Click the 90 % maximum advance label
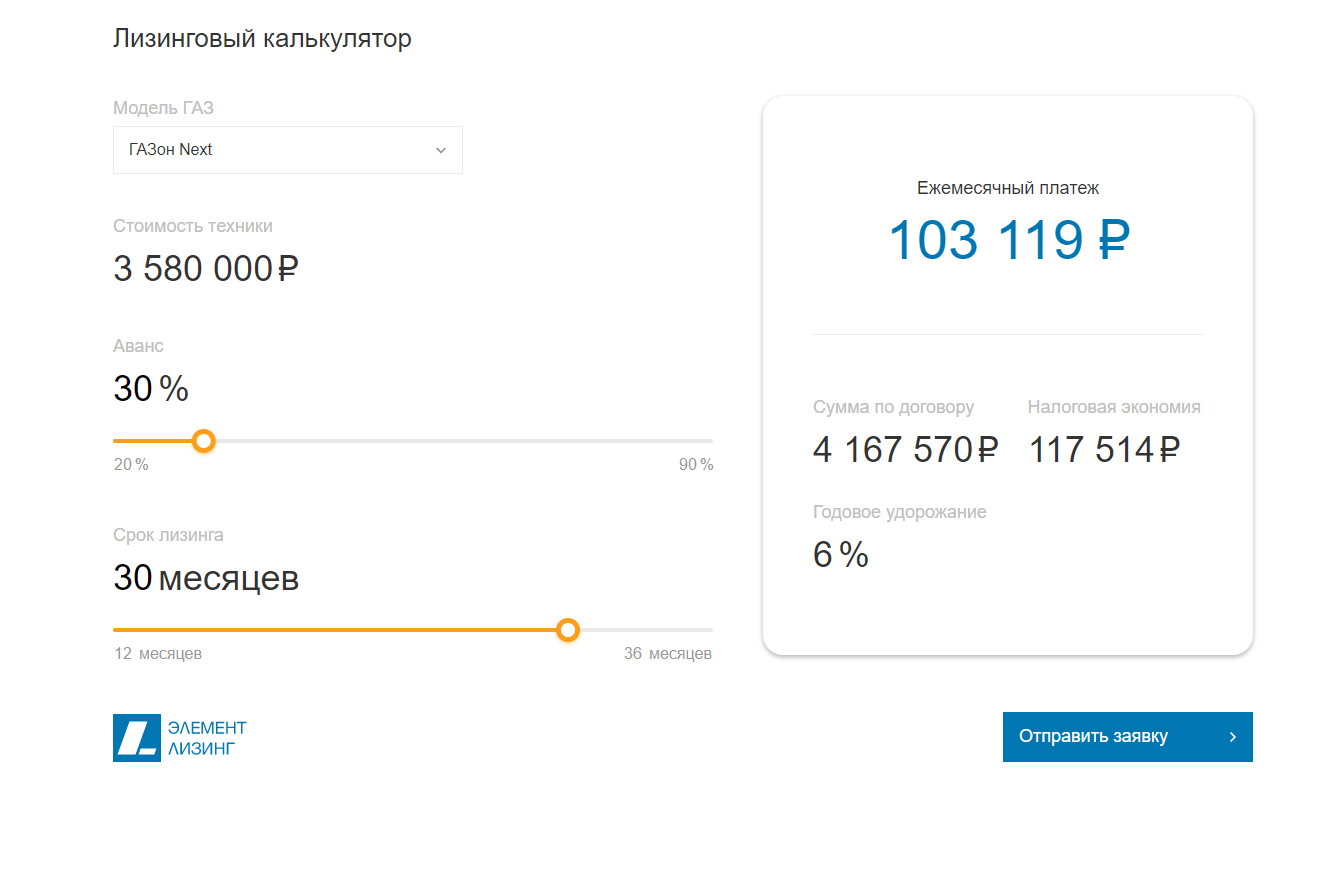Image resolution: width=1336 pixels, height=893 pixels. tap(696, 465)
